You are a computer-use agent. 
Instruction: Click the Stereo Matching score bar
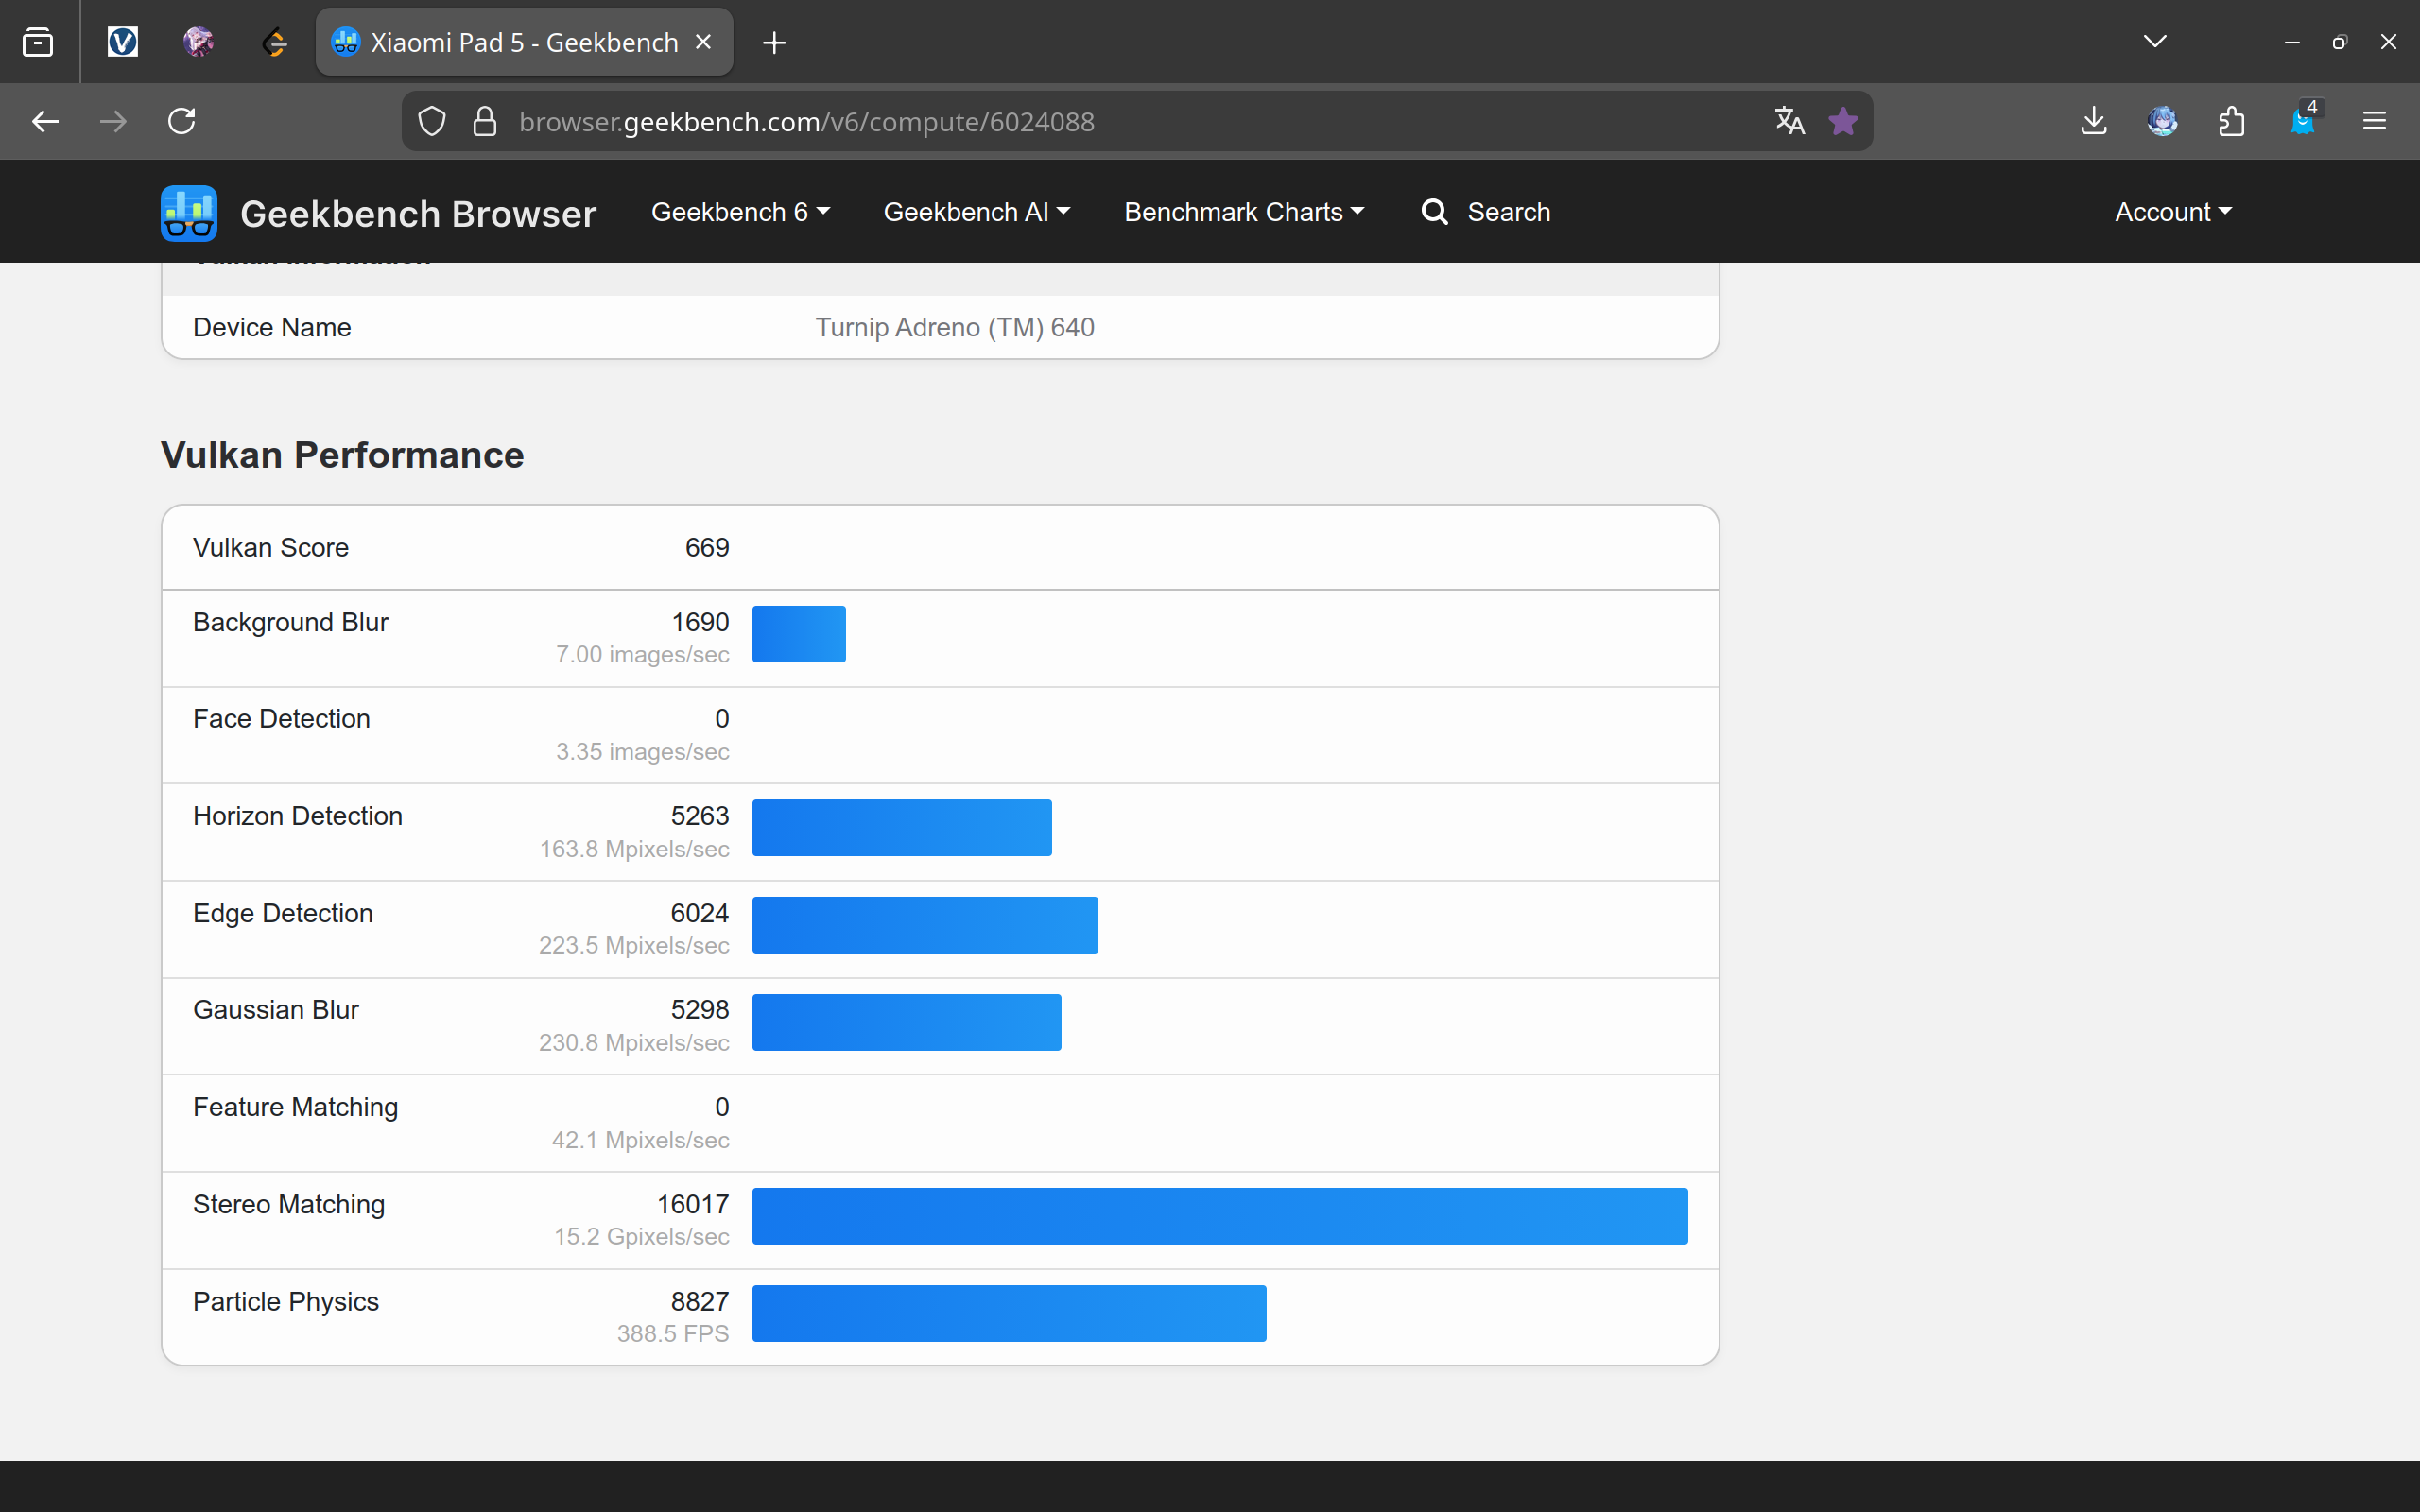pos(1219,1216)
